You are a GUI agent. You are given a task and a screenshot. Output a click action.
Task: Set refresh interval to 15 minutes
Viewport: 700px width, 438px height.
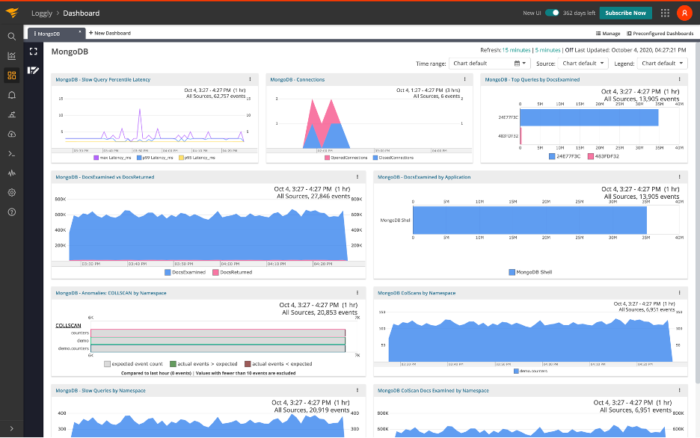(x=517, y=49)
